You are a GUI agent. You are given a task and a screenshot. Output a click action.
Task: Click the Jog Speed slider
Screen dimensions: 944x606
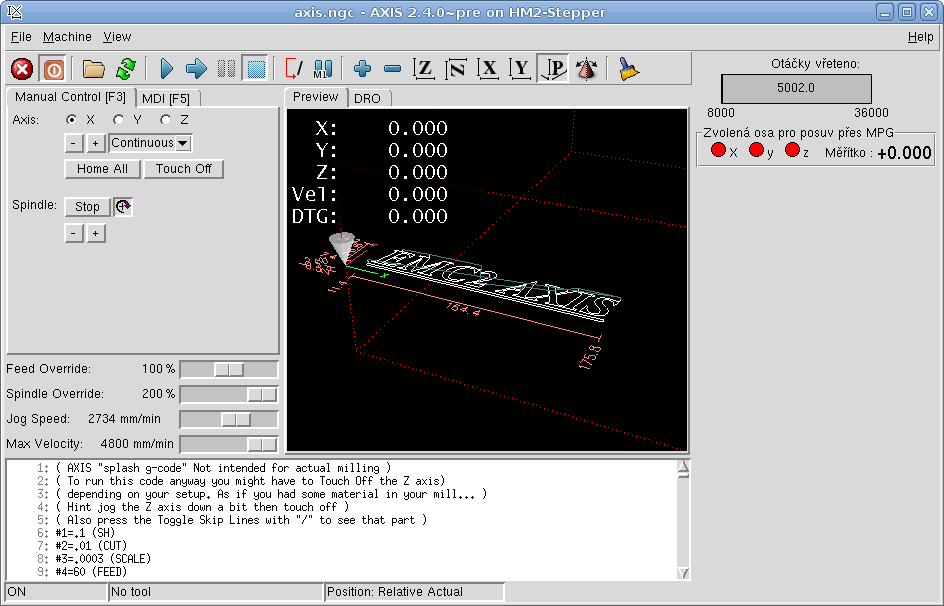tap(228, 419)
